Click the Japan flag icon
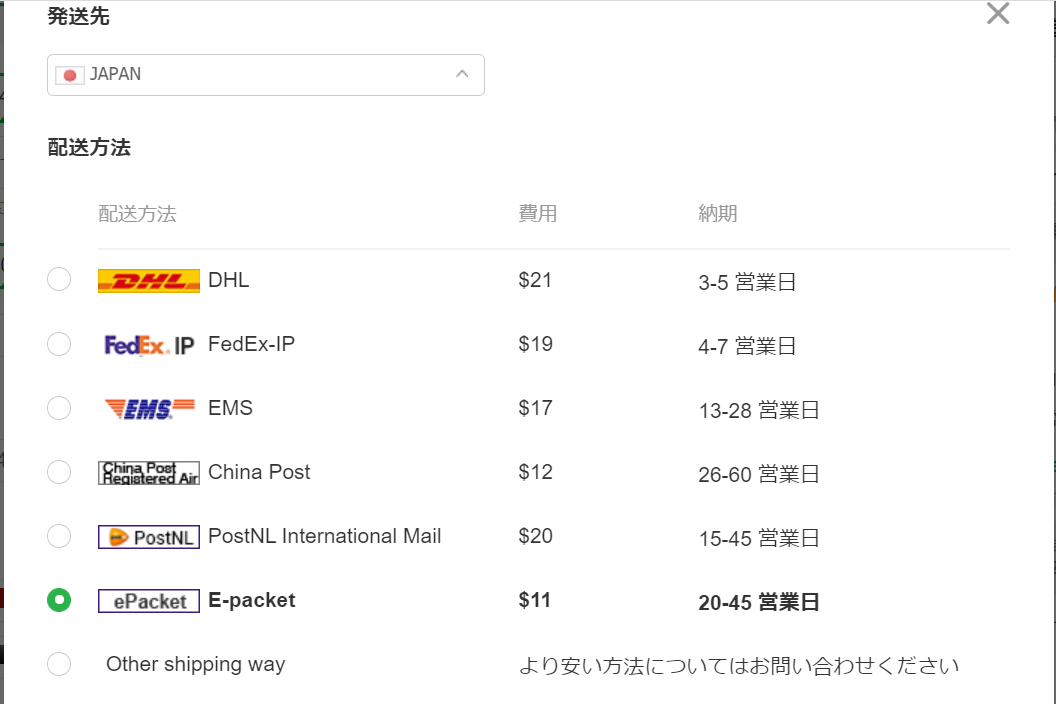This screenshot has height=704, width=1056. coord(69,75)
